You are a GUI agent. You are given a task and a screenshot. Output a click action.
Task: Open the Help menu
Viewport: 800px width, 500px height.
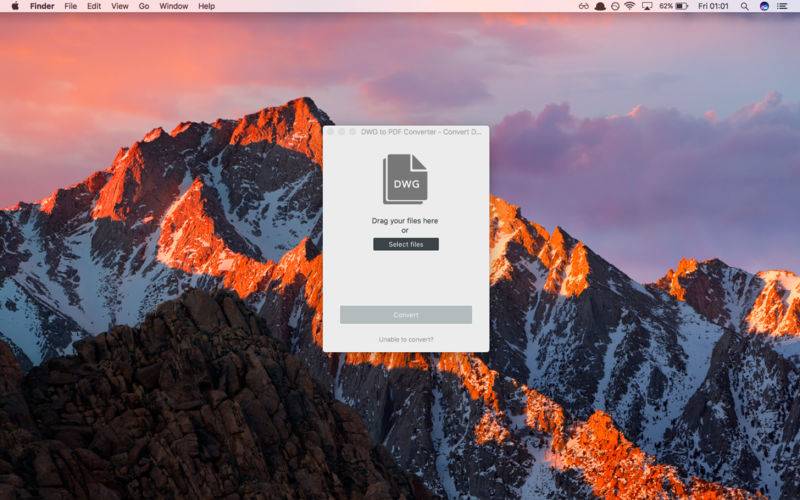206,6
